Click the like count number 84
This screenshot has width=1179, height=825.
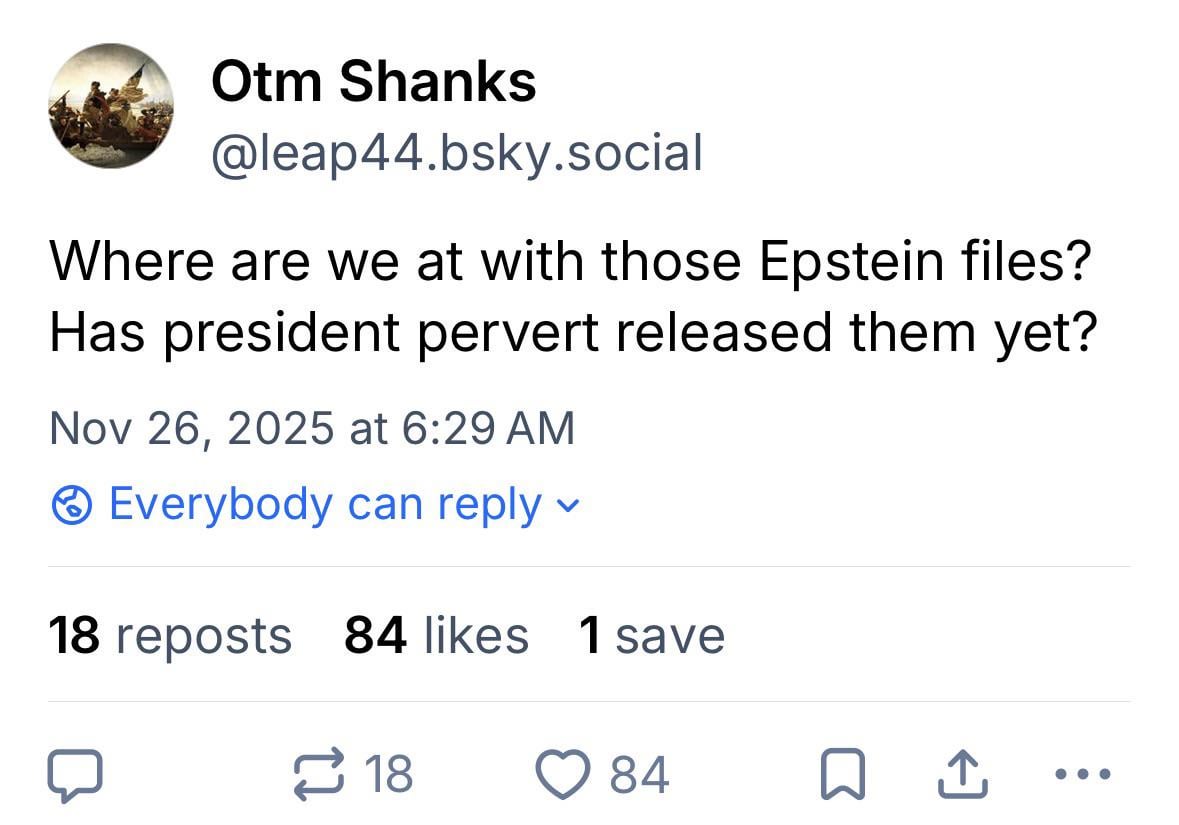[x=639, y=775]
